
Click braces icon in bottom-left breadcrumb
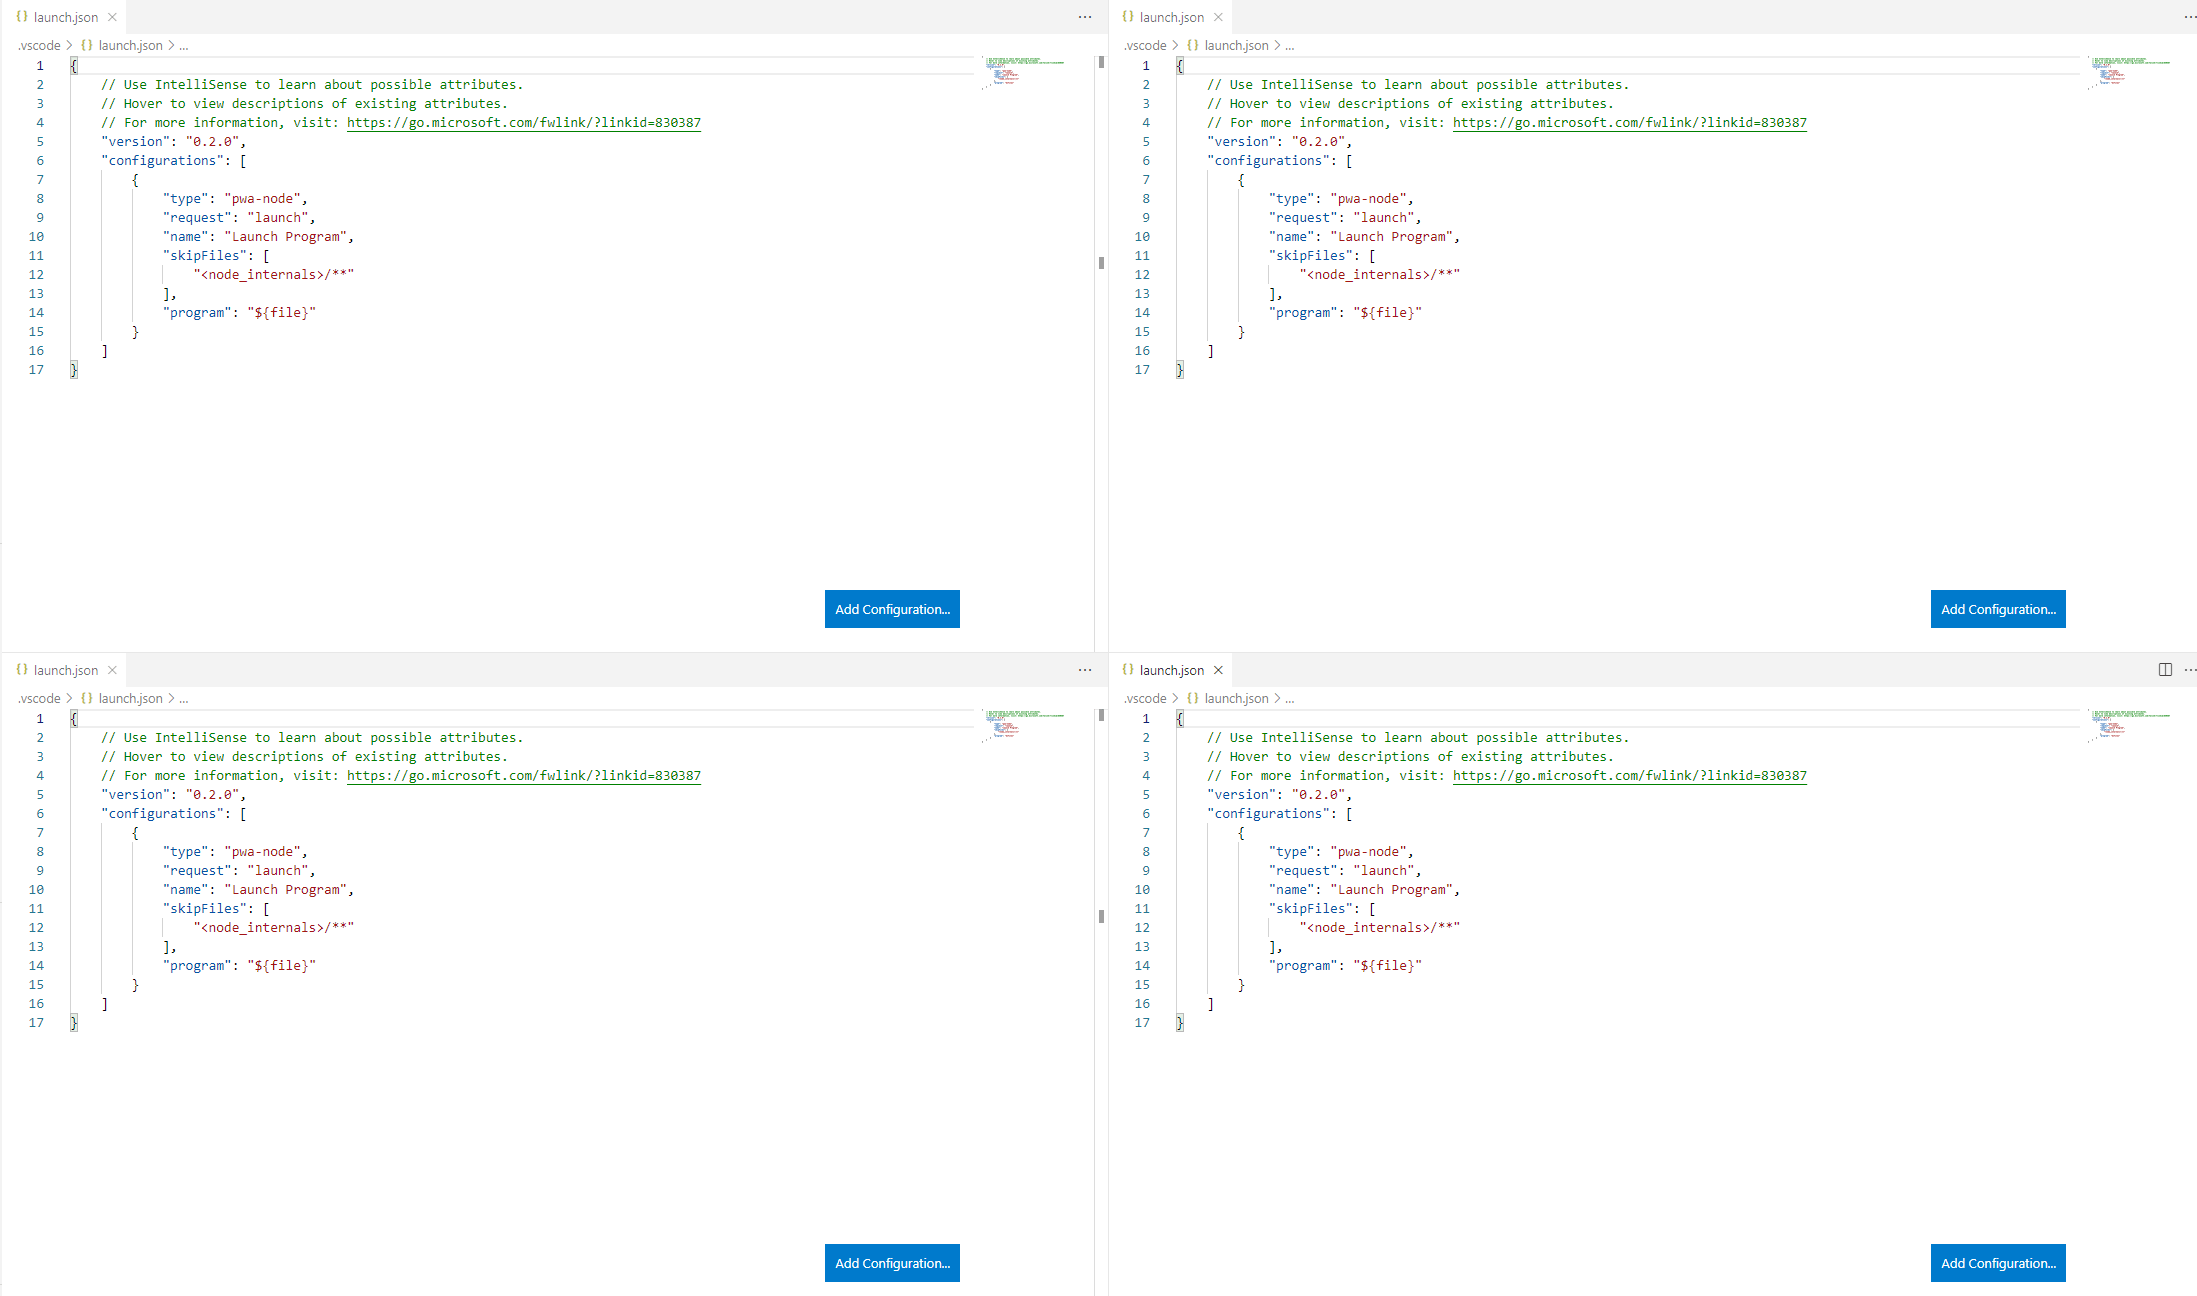click(87, 698)
